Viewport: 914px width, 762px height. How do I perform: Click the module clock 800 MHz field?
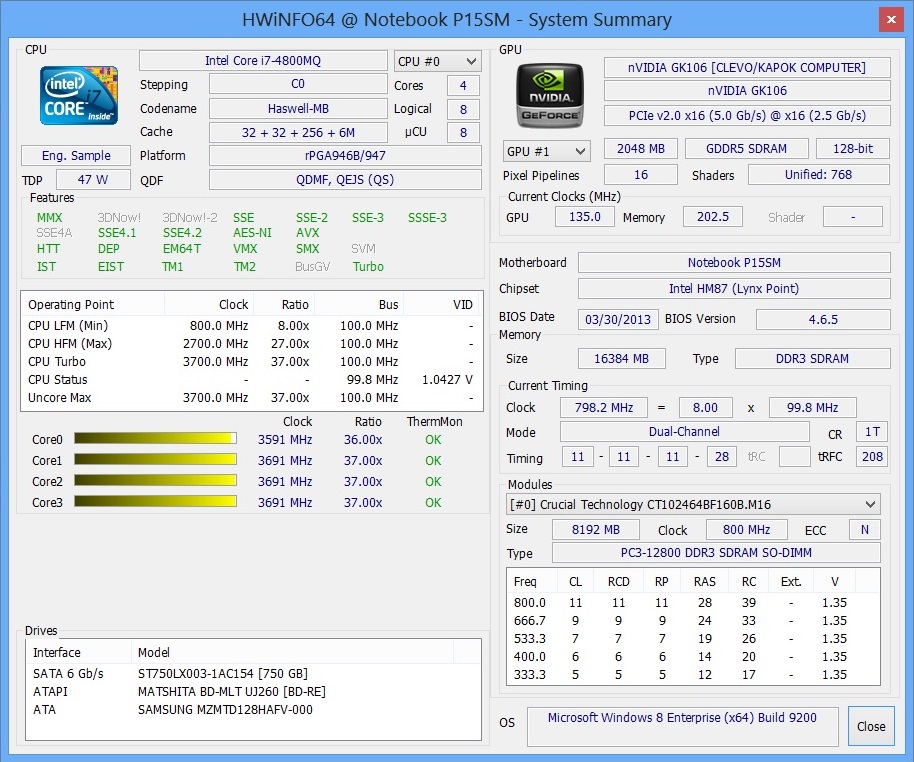click(x=746, y=529)
